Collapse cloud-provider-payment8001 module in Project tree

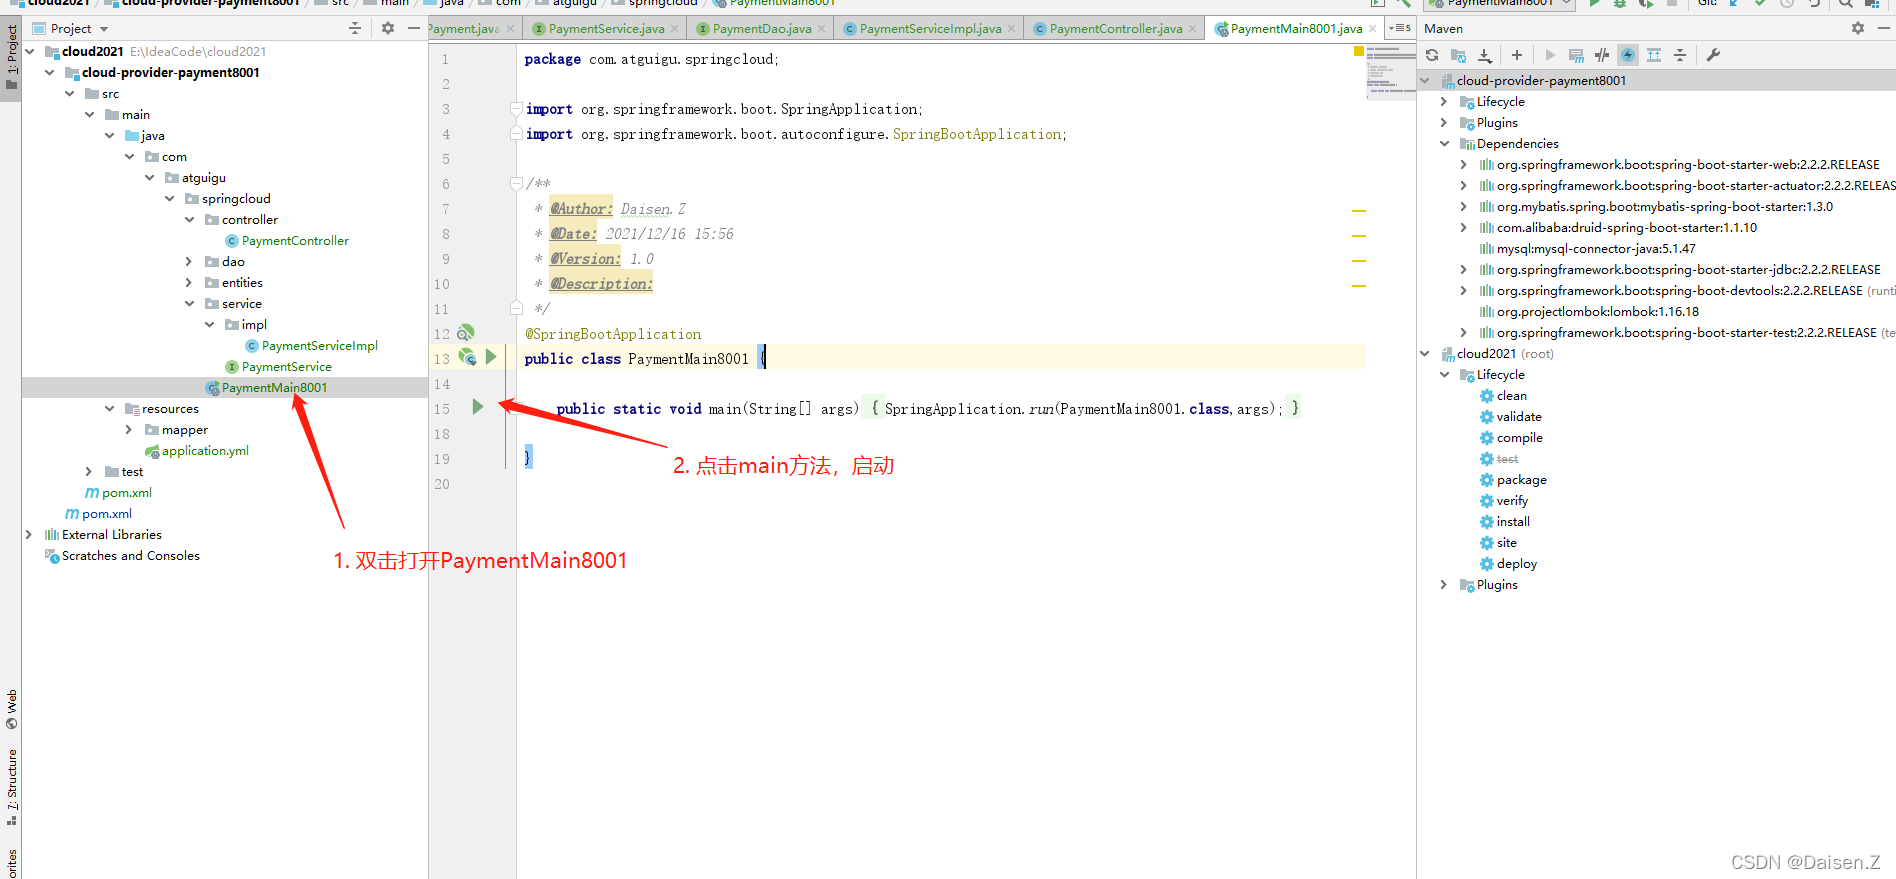pyautogui.click(x=49, y=72)
